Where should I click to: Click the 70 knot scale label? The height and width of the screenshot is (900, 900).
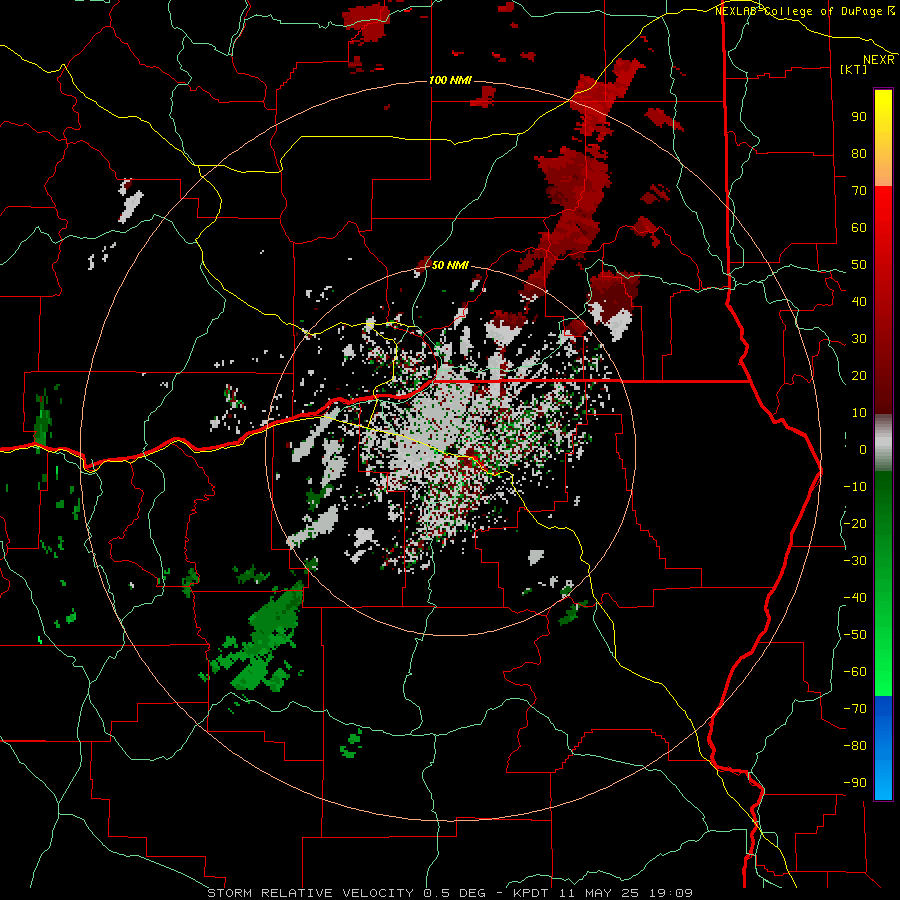pos(859,191)
